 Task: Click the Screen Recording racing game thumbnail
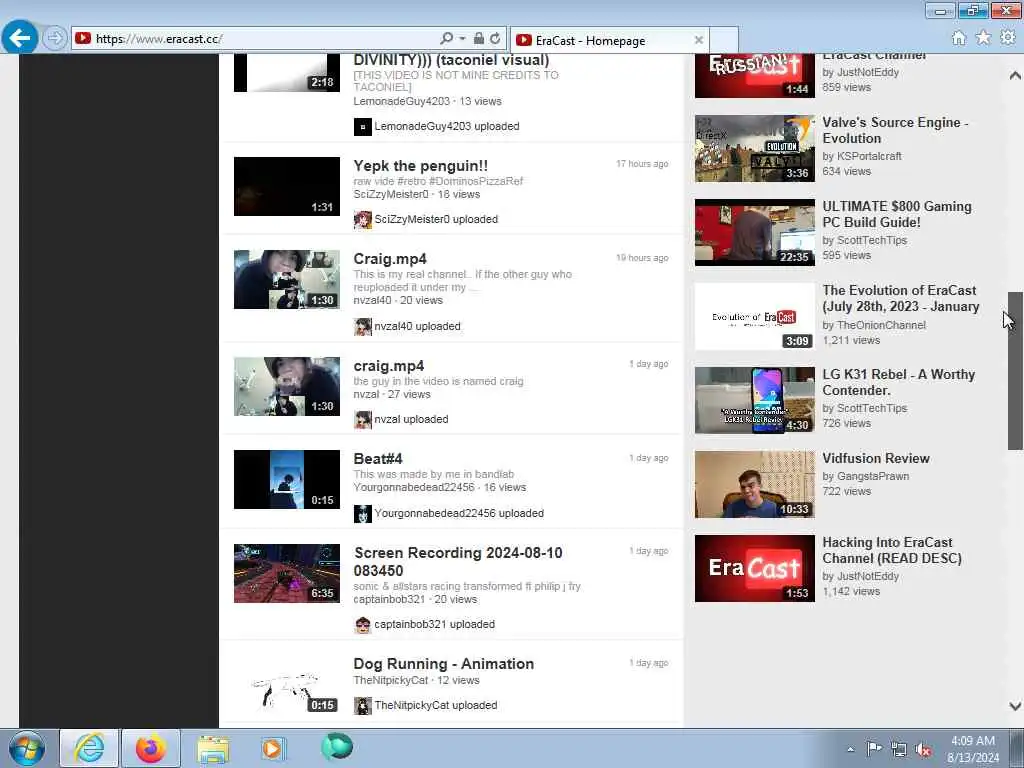click(287, 573)
